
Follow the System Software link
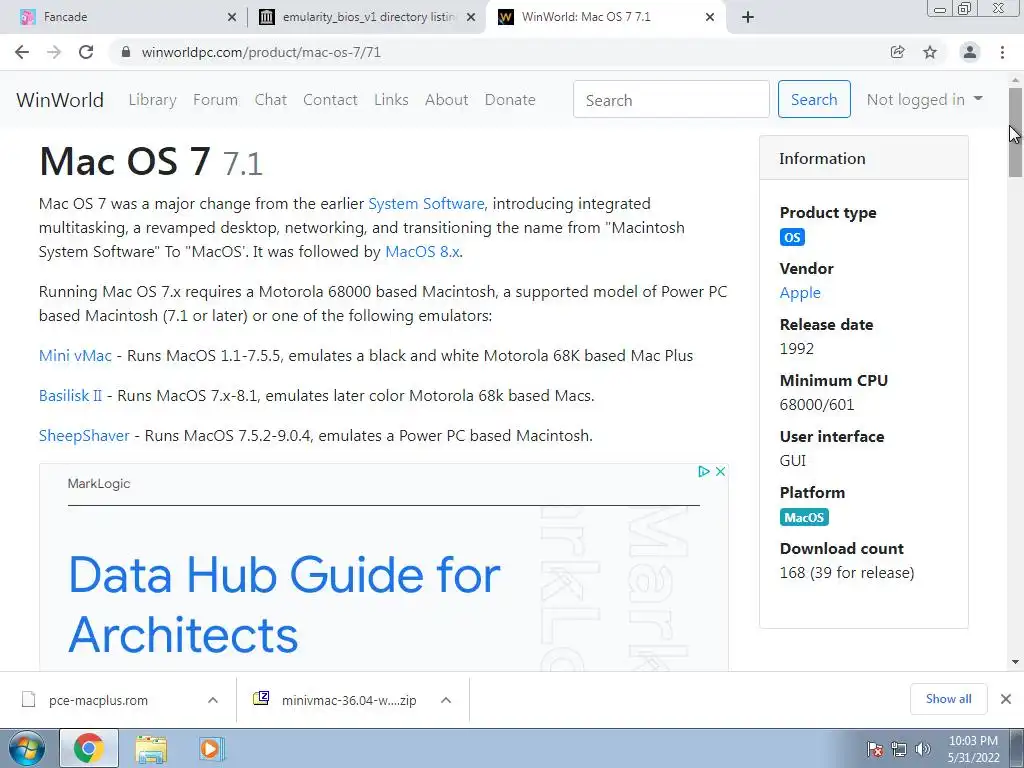tap(426, 204)
